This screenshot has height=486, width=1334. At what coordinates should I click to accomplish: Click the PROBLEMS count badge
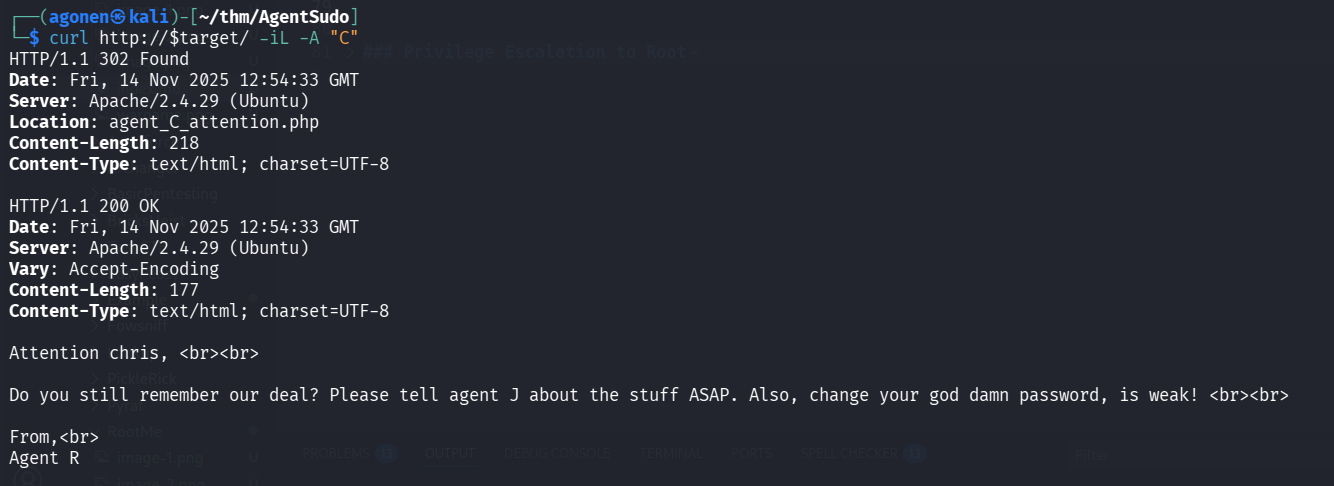387,453
